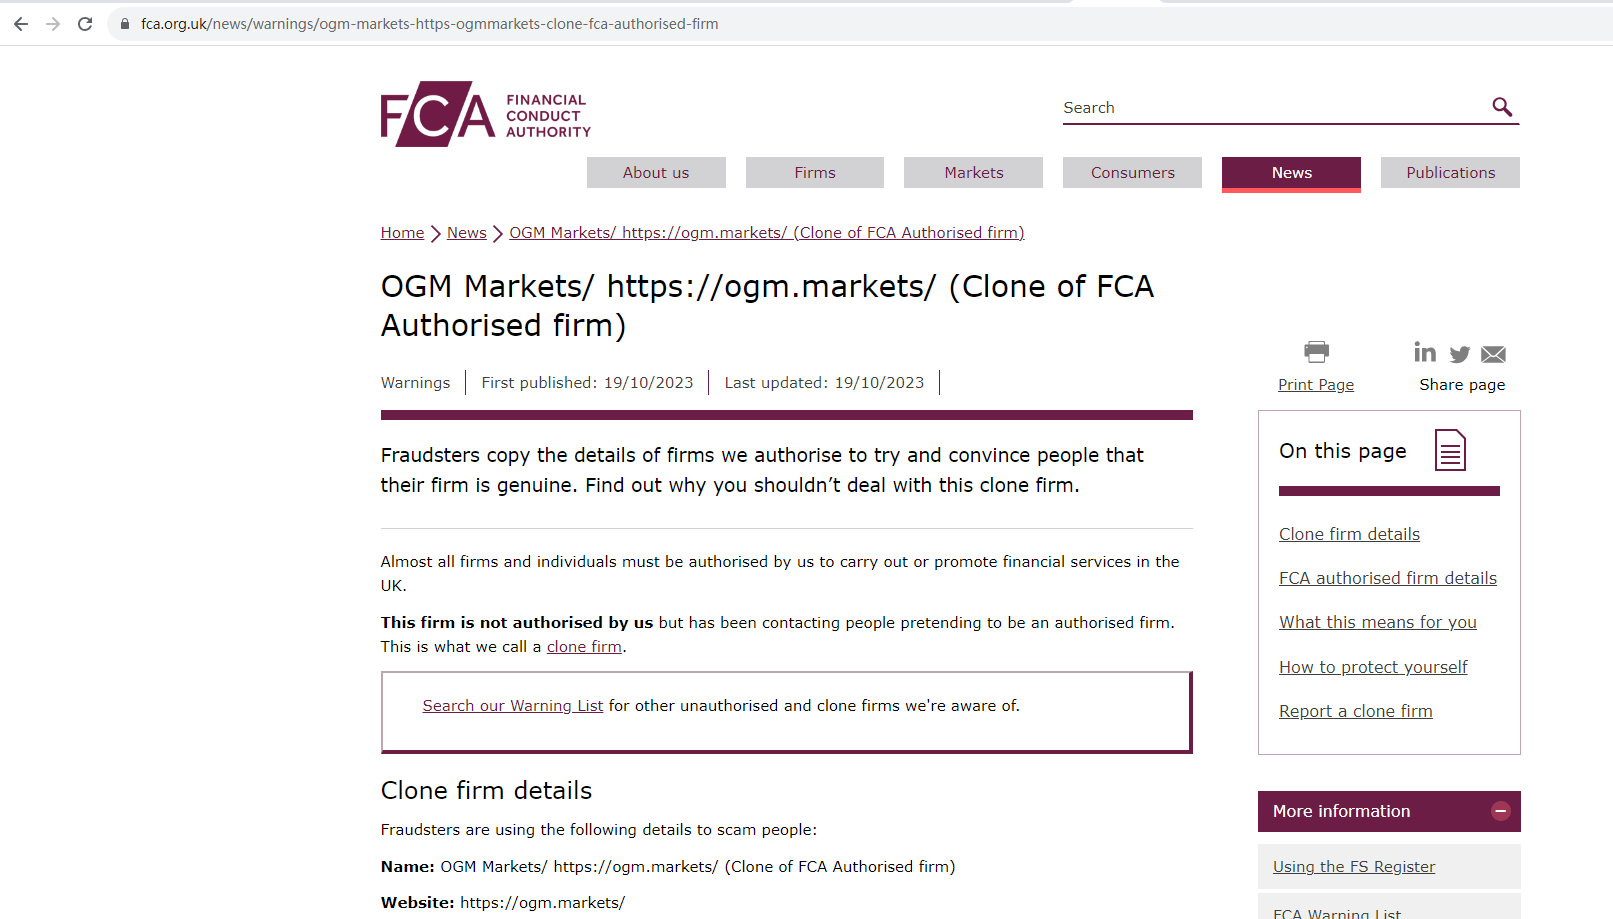Open Using the FS Register link
1613x919 pixels.
coord(1353,867)
